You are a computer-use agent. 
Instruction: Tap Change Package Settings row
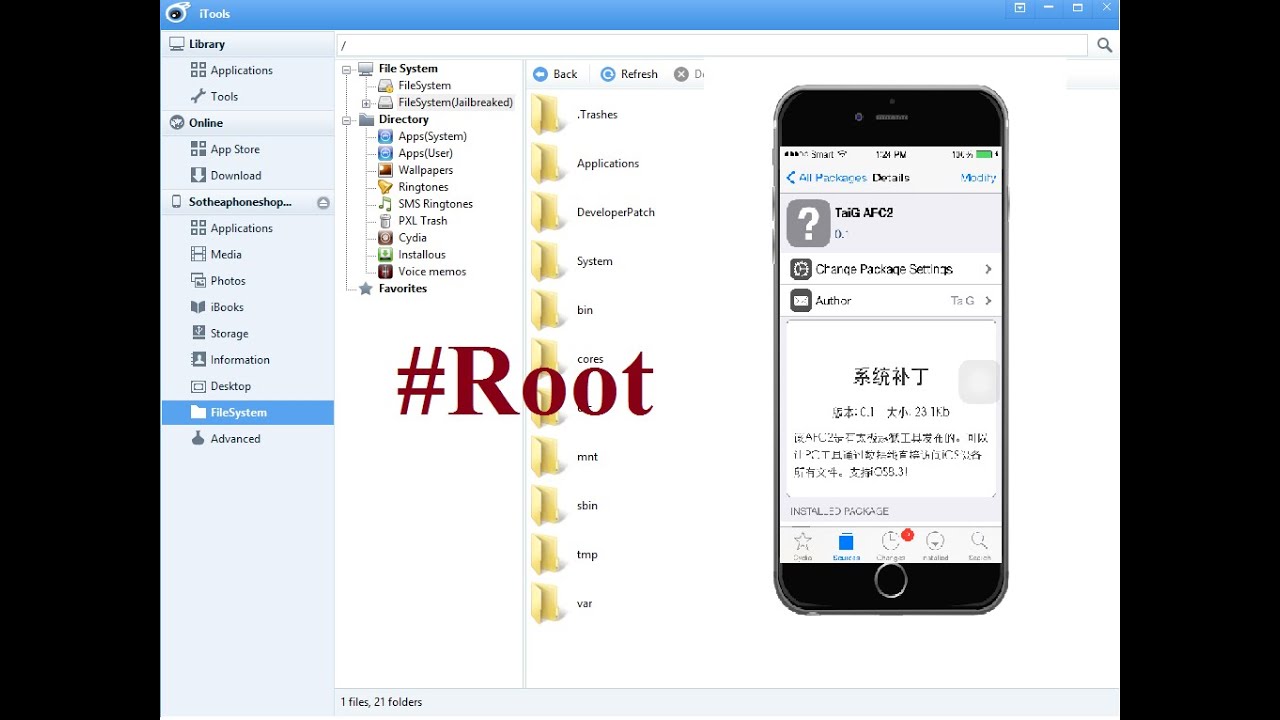(890, 269)
